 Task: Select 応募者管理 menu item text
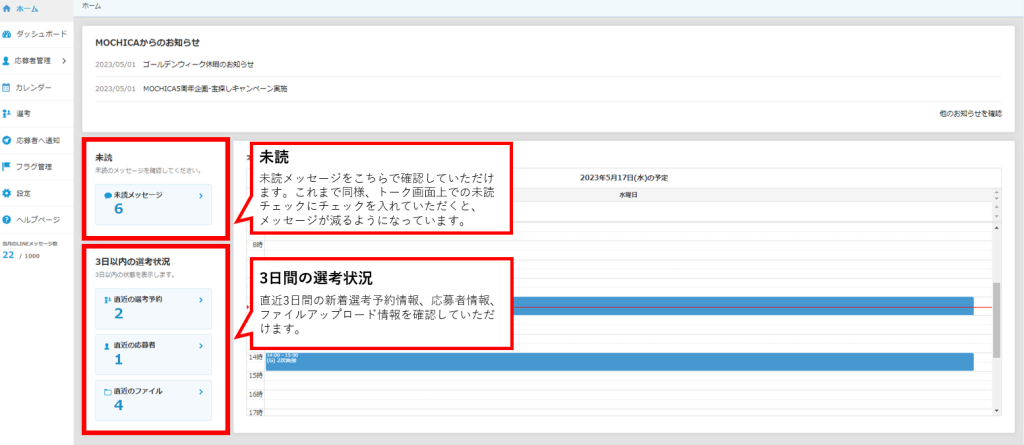[36, 61]
